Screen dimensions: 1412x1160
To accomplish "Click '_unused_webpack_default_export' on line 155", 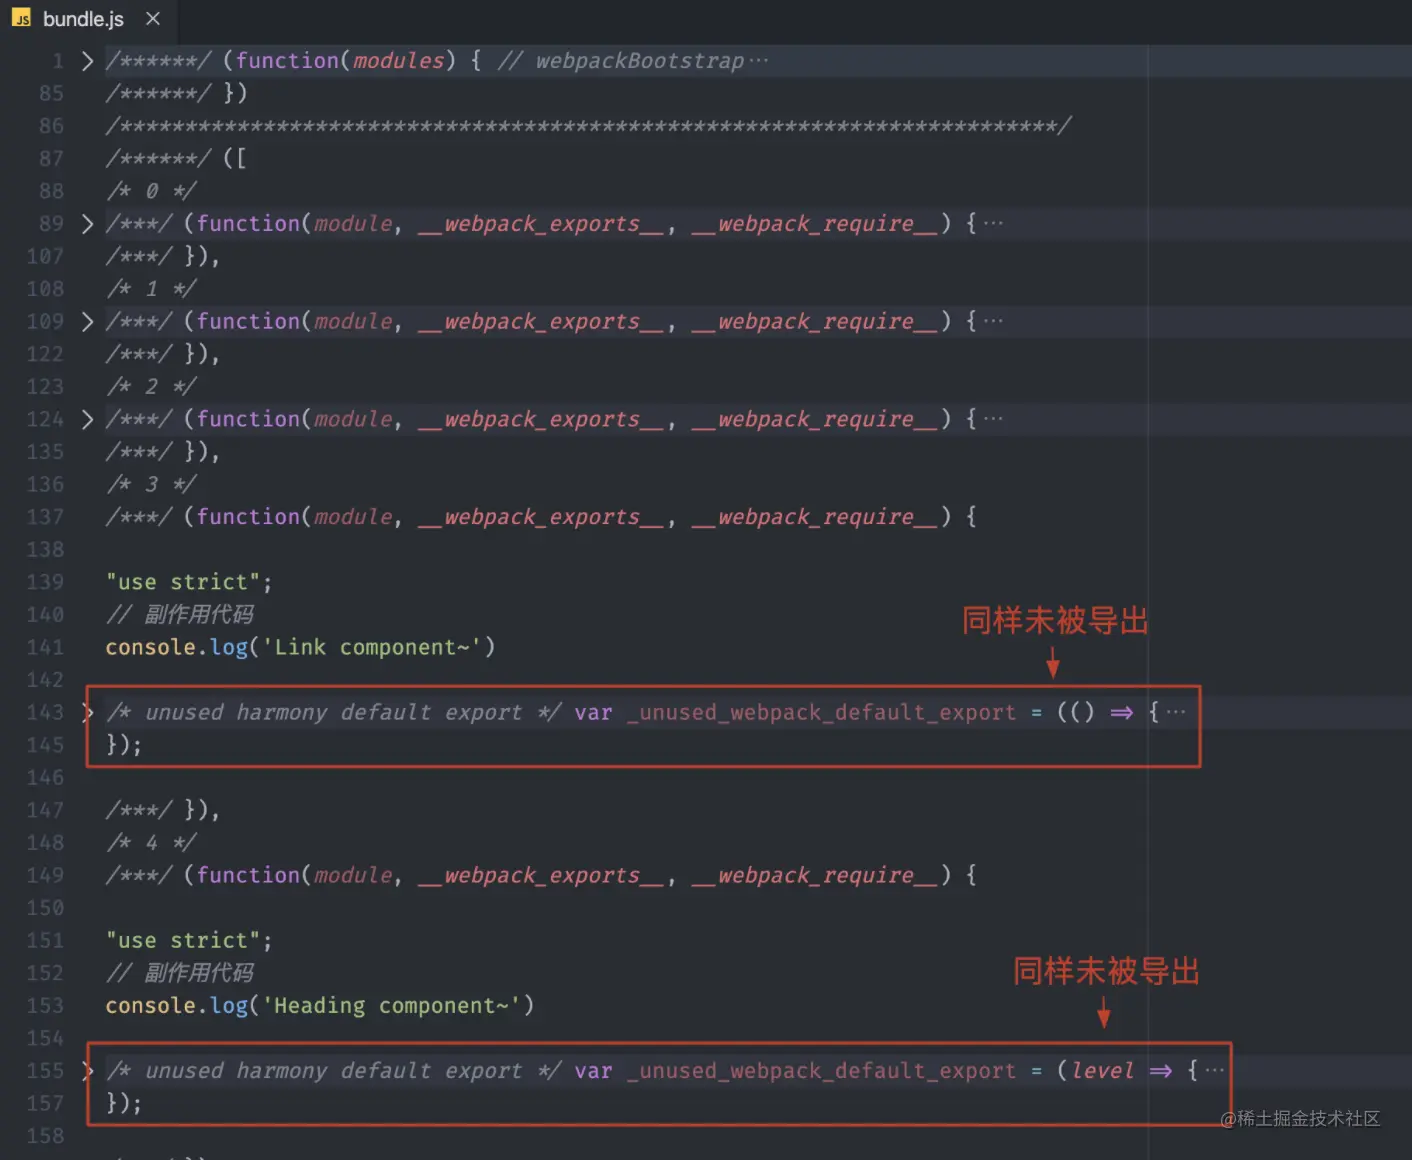I will click(821, 1071).
